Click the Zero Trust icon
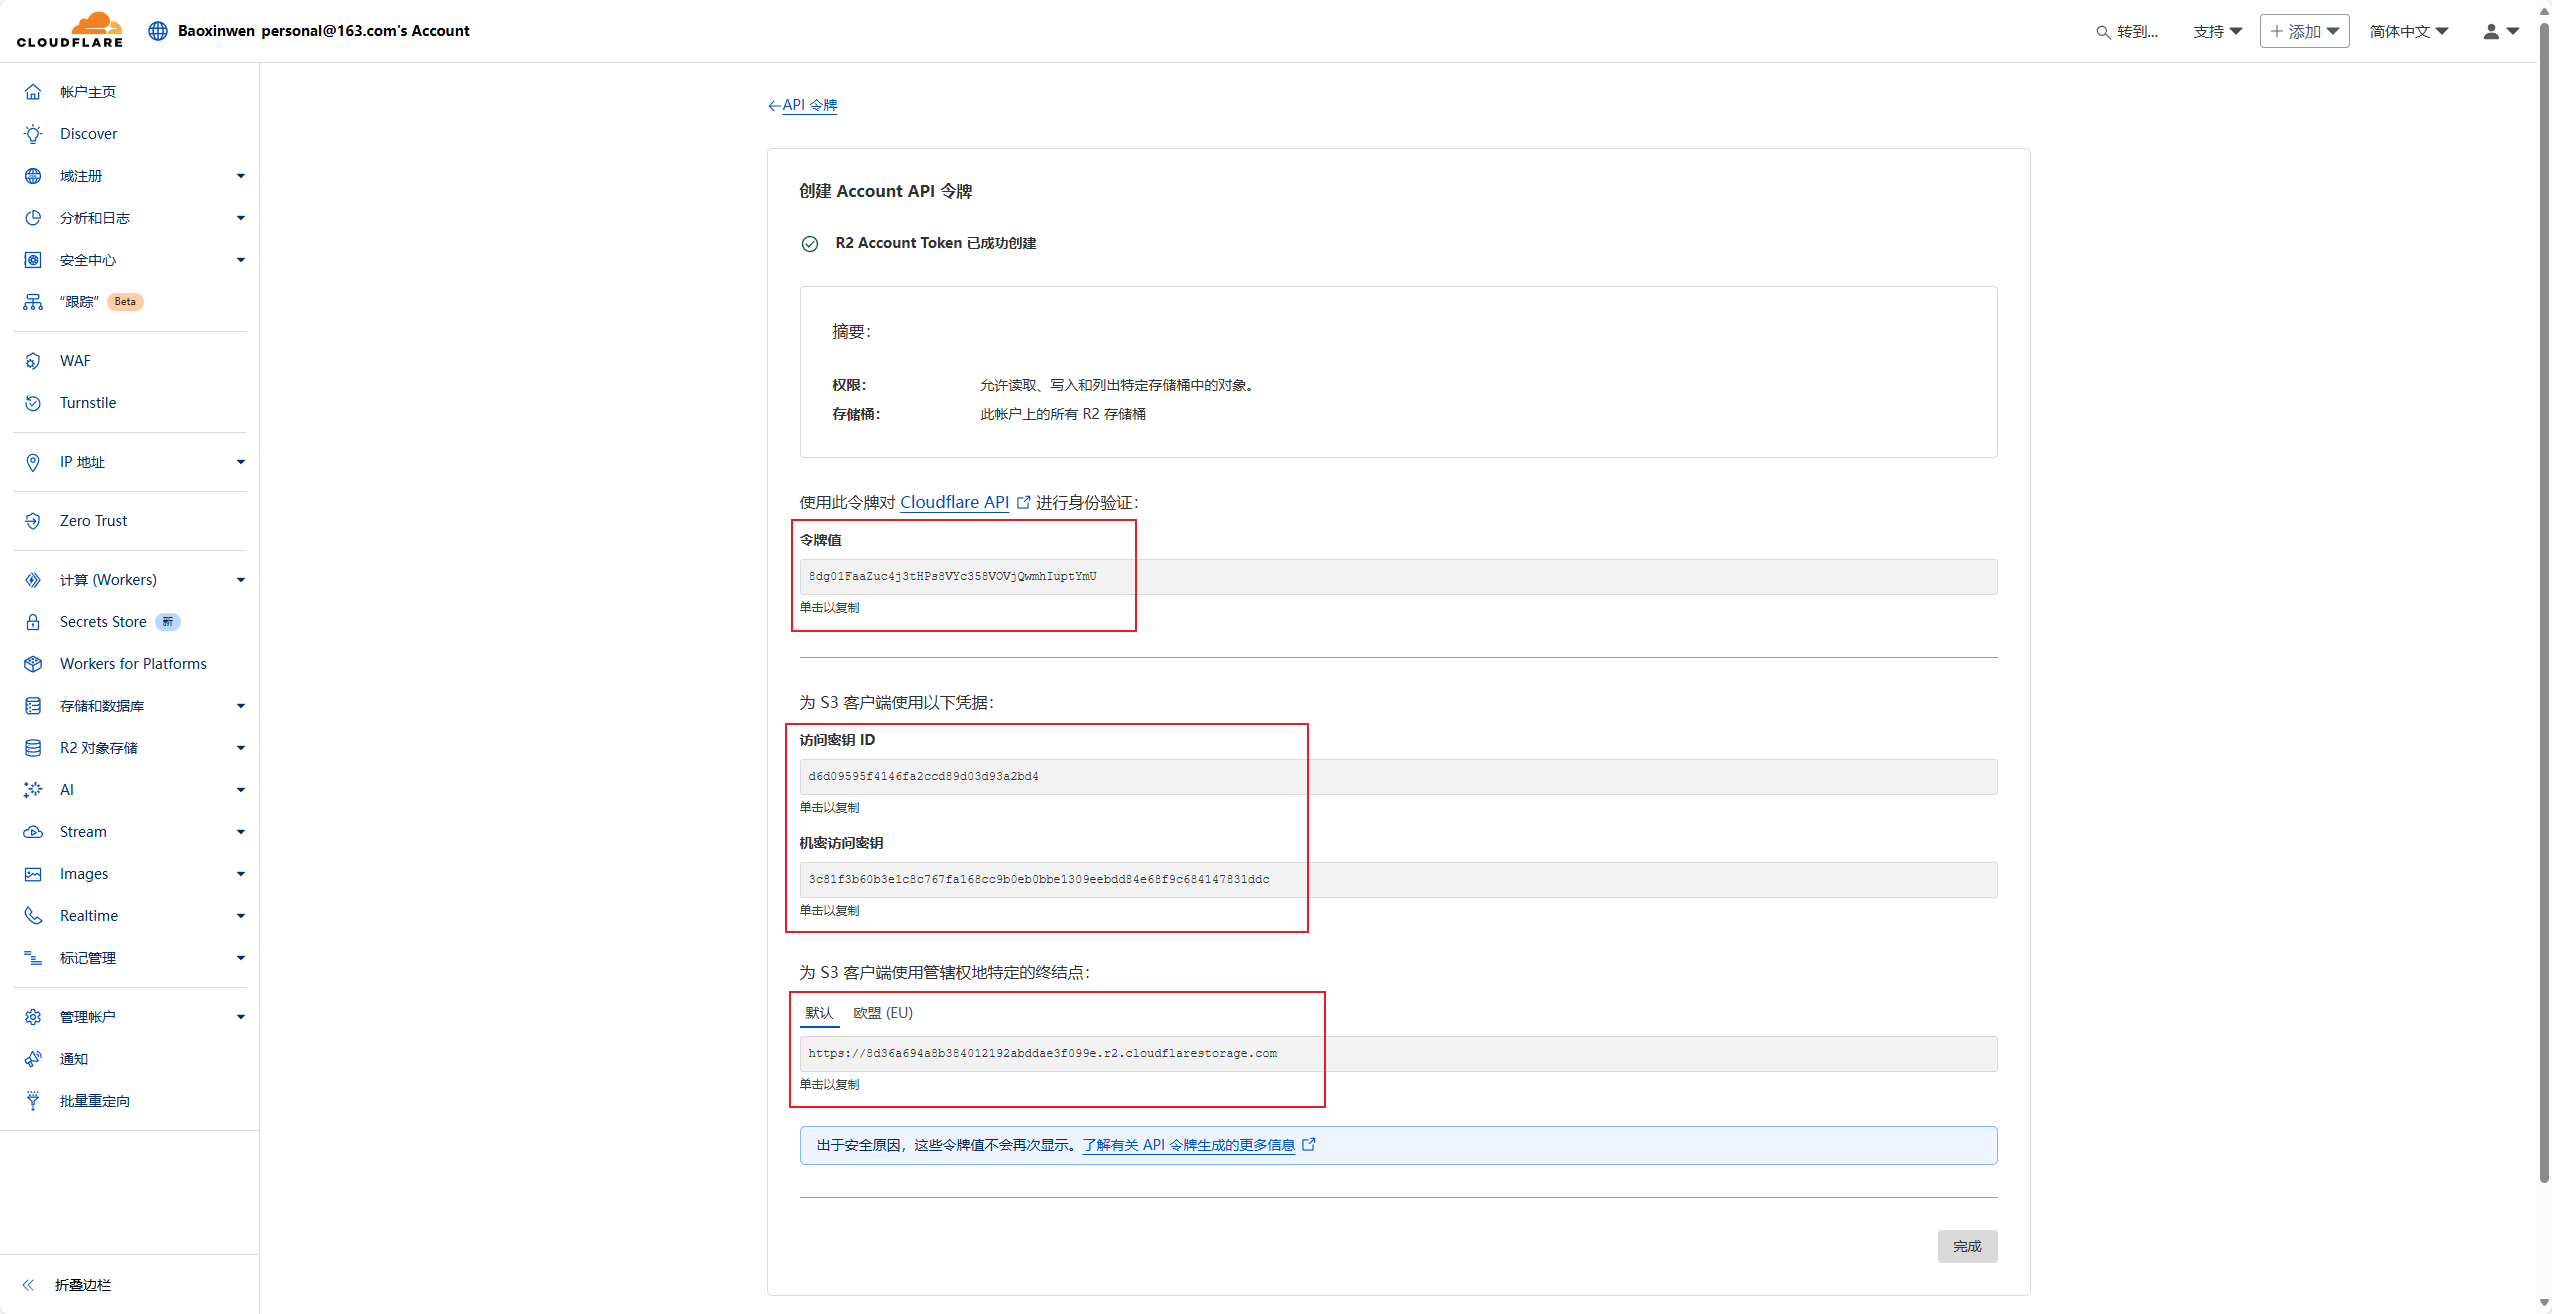The width and height of the screenshot is (2552, 1314). click(x=33, y=521)
